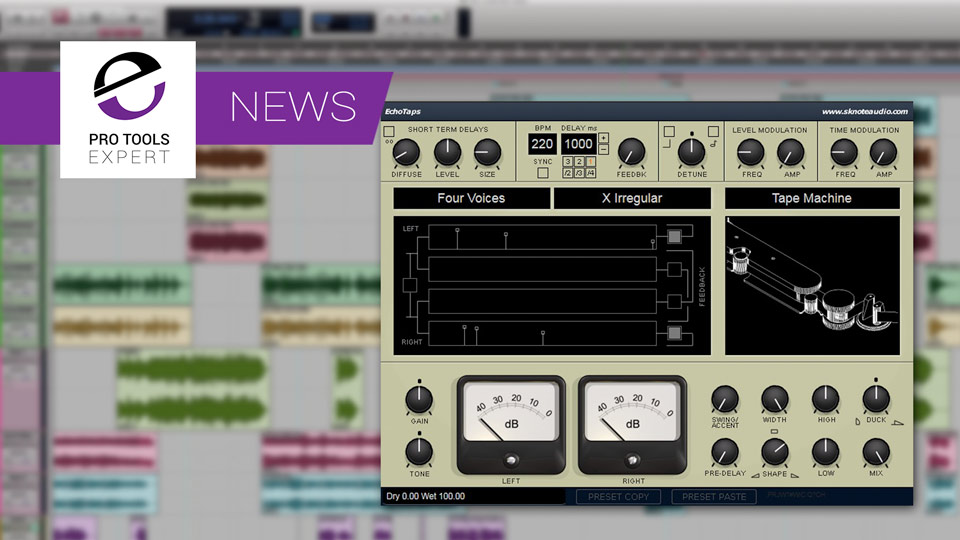Click the first tap marker in LEFT delay line

(457, 238)
